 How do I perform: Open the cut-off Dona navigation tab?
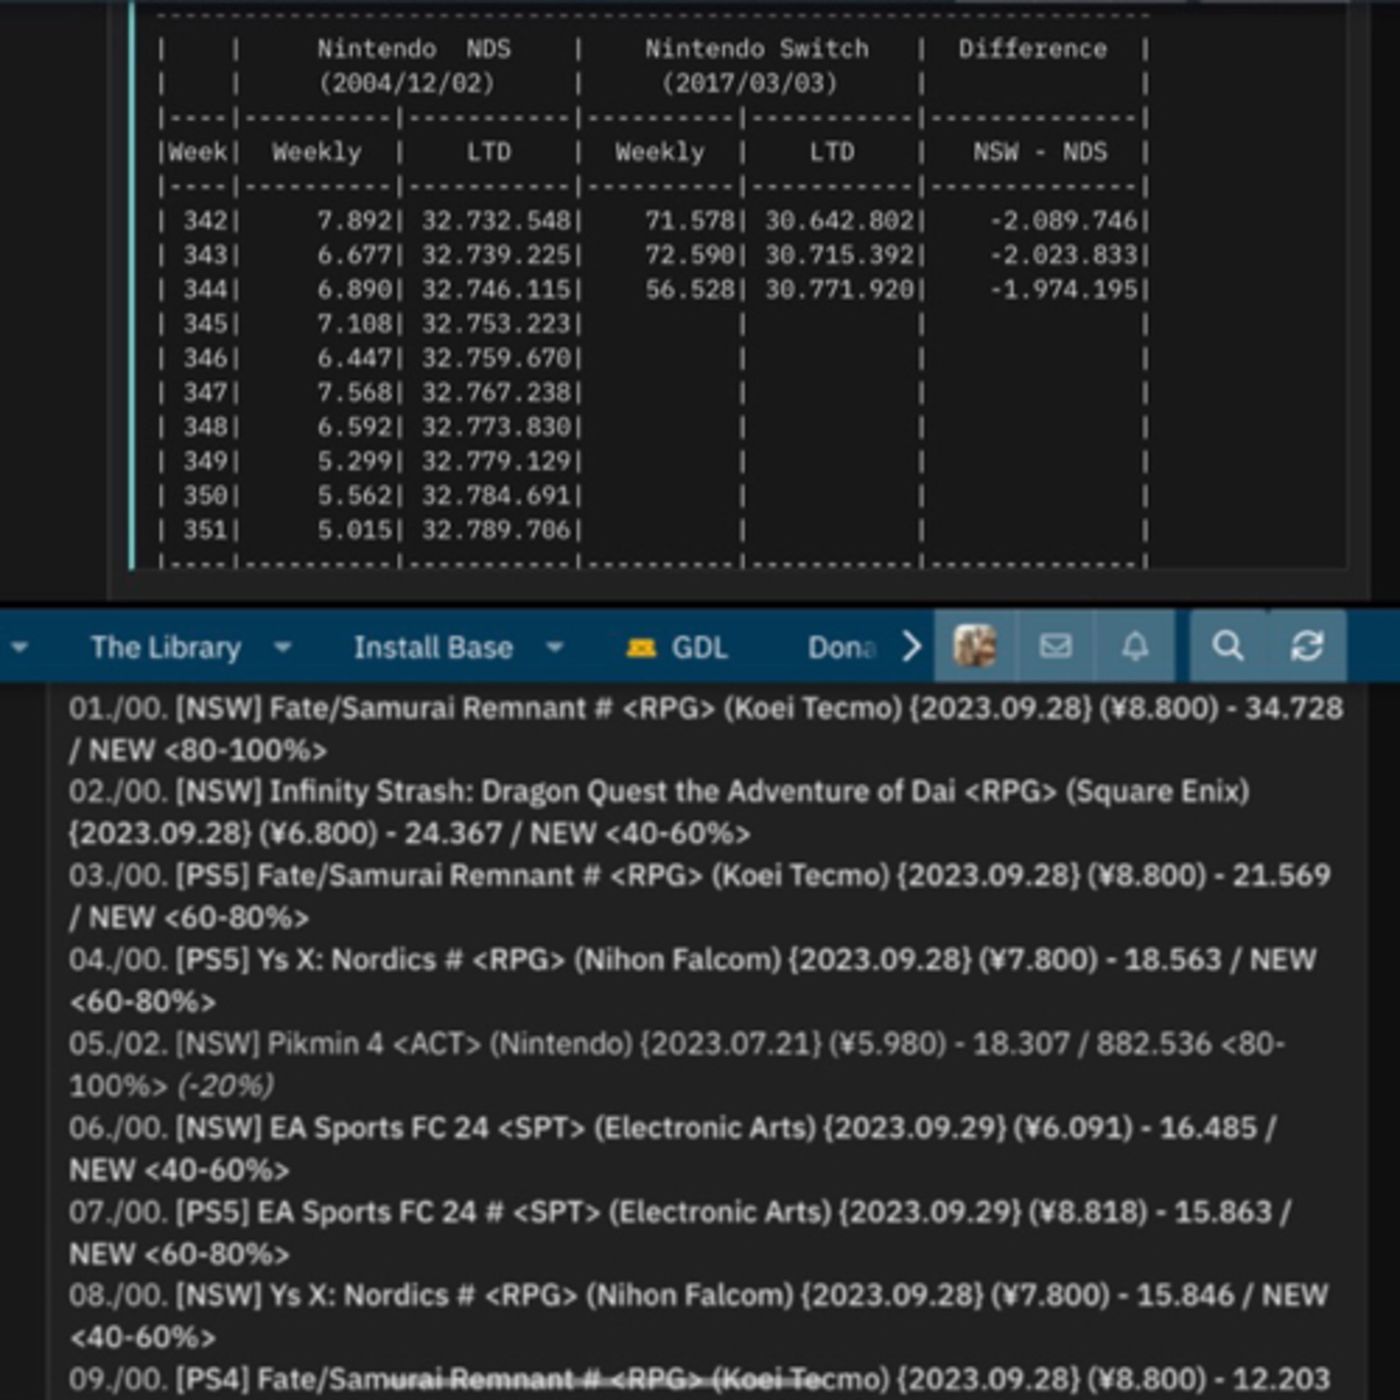842,648
